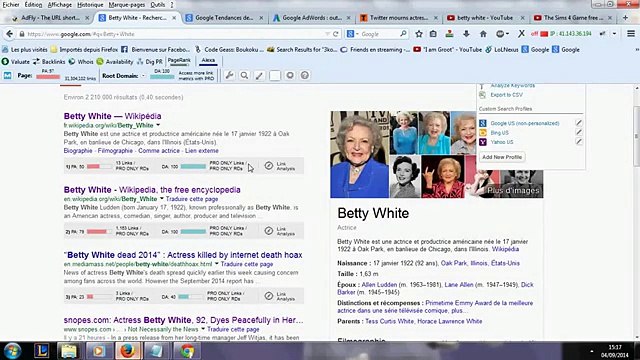Open the downloads arrow icon
The image size is (640, 360).
[466, 34]
